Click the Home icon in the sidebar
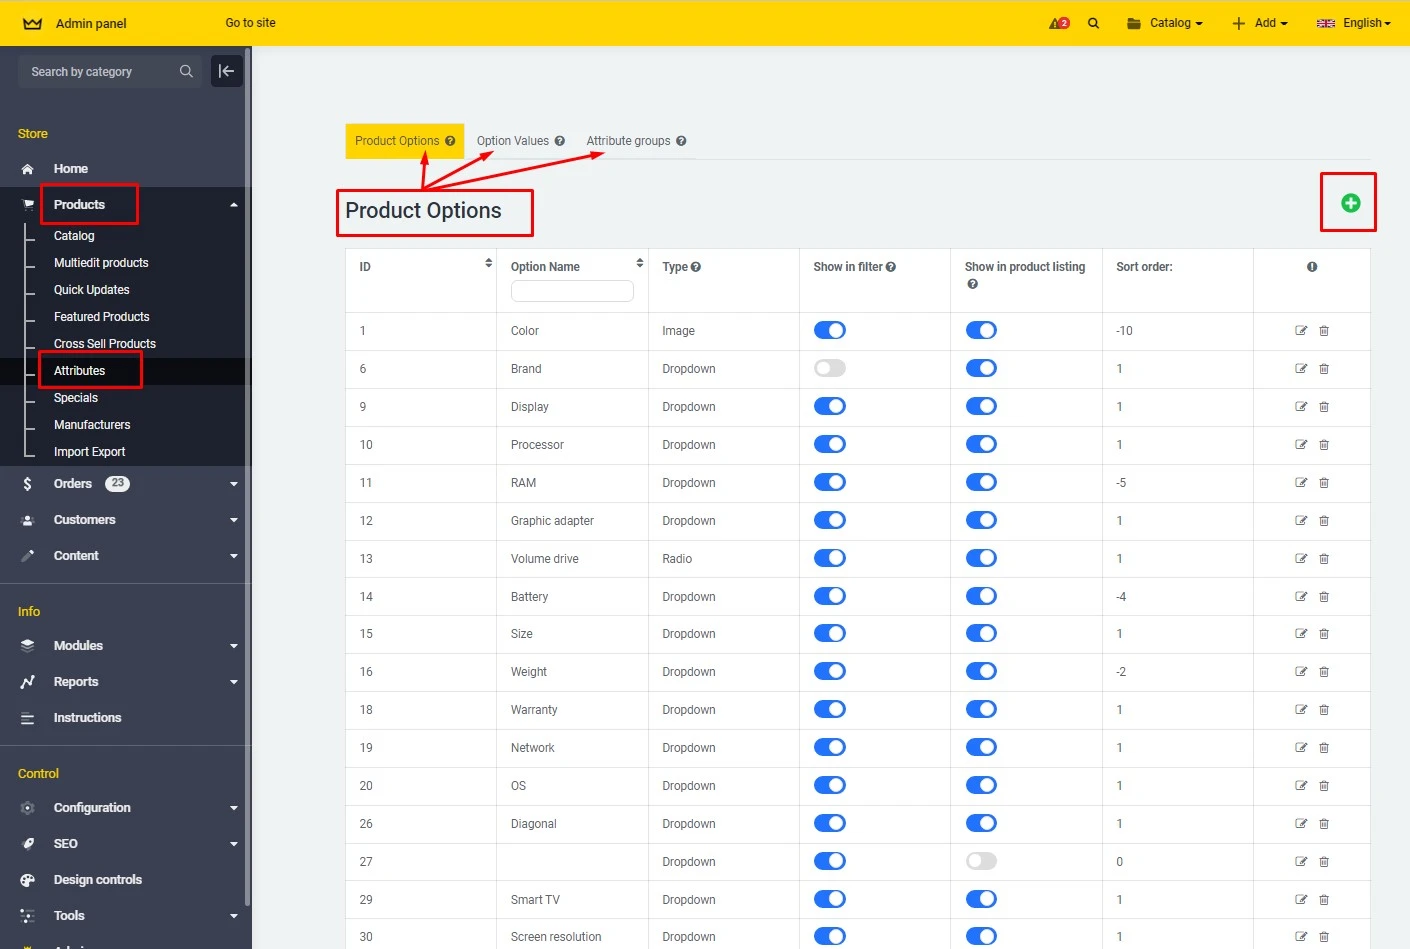The width and height of the screenshot is (1410, 949). [x=27, y=168]
